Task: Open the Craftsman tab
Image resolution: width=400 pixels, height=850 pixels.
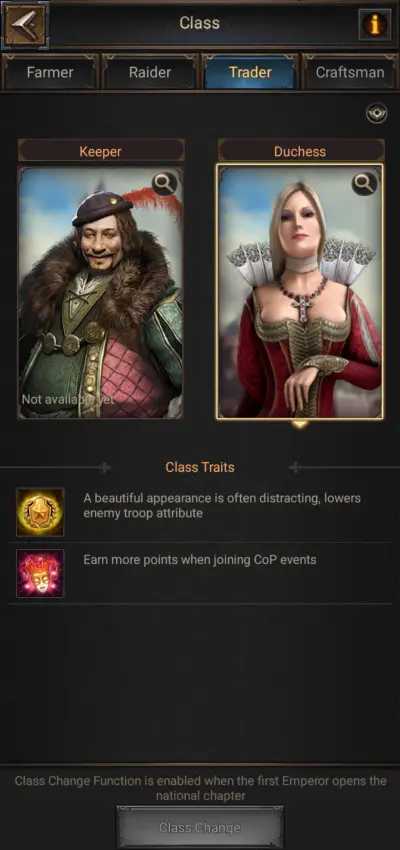Action: click(350, 72)
